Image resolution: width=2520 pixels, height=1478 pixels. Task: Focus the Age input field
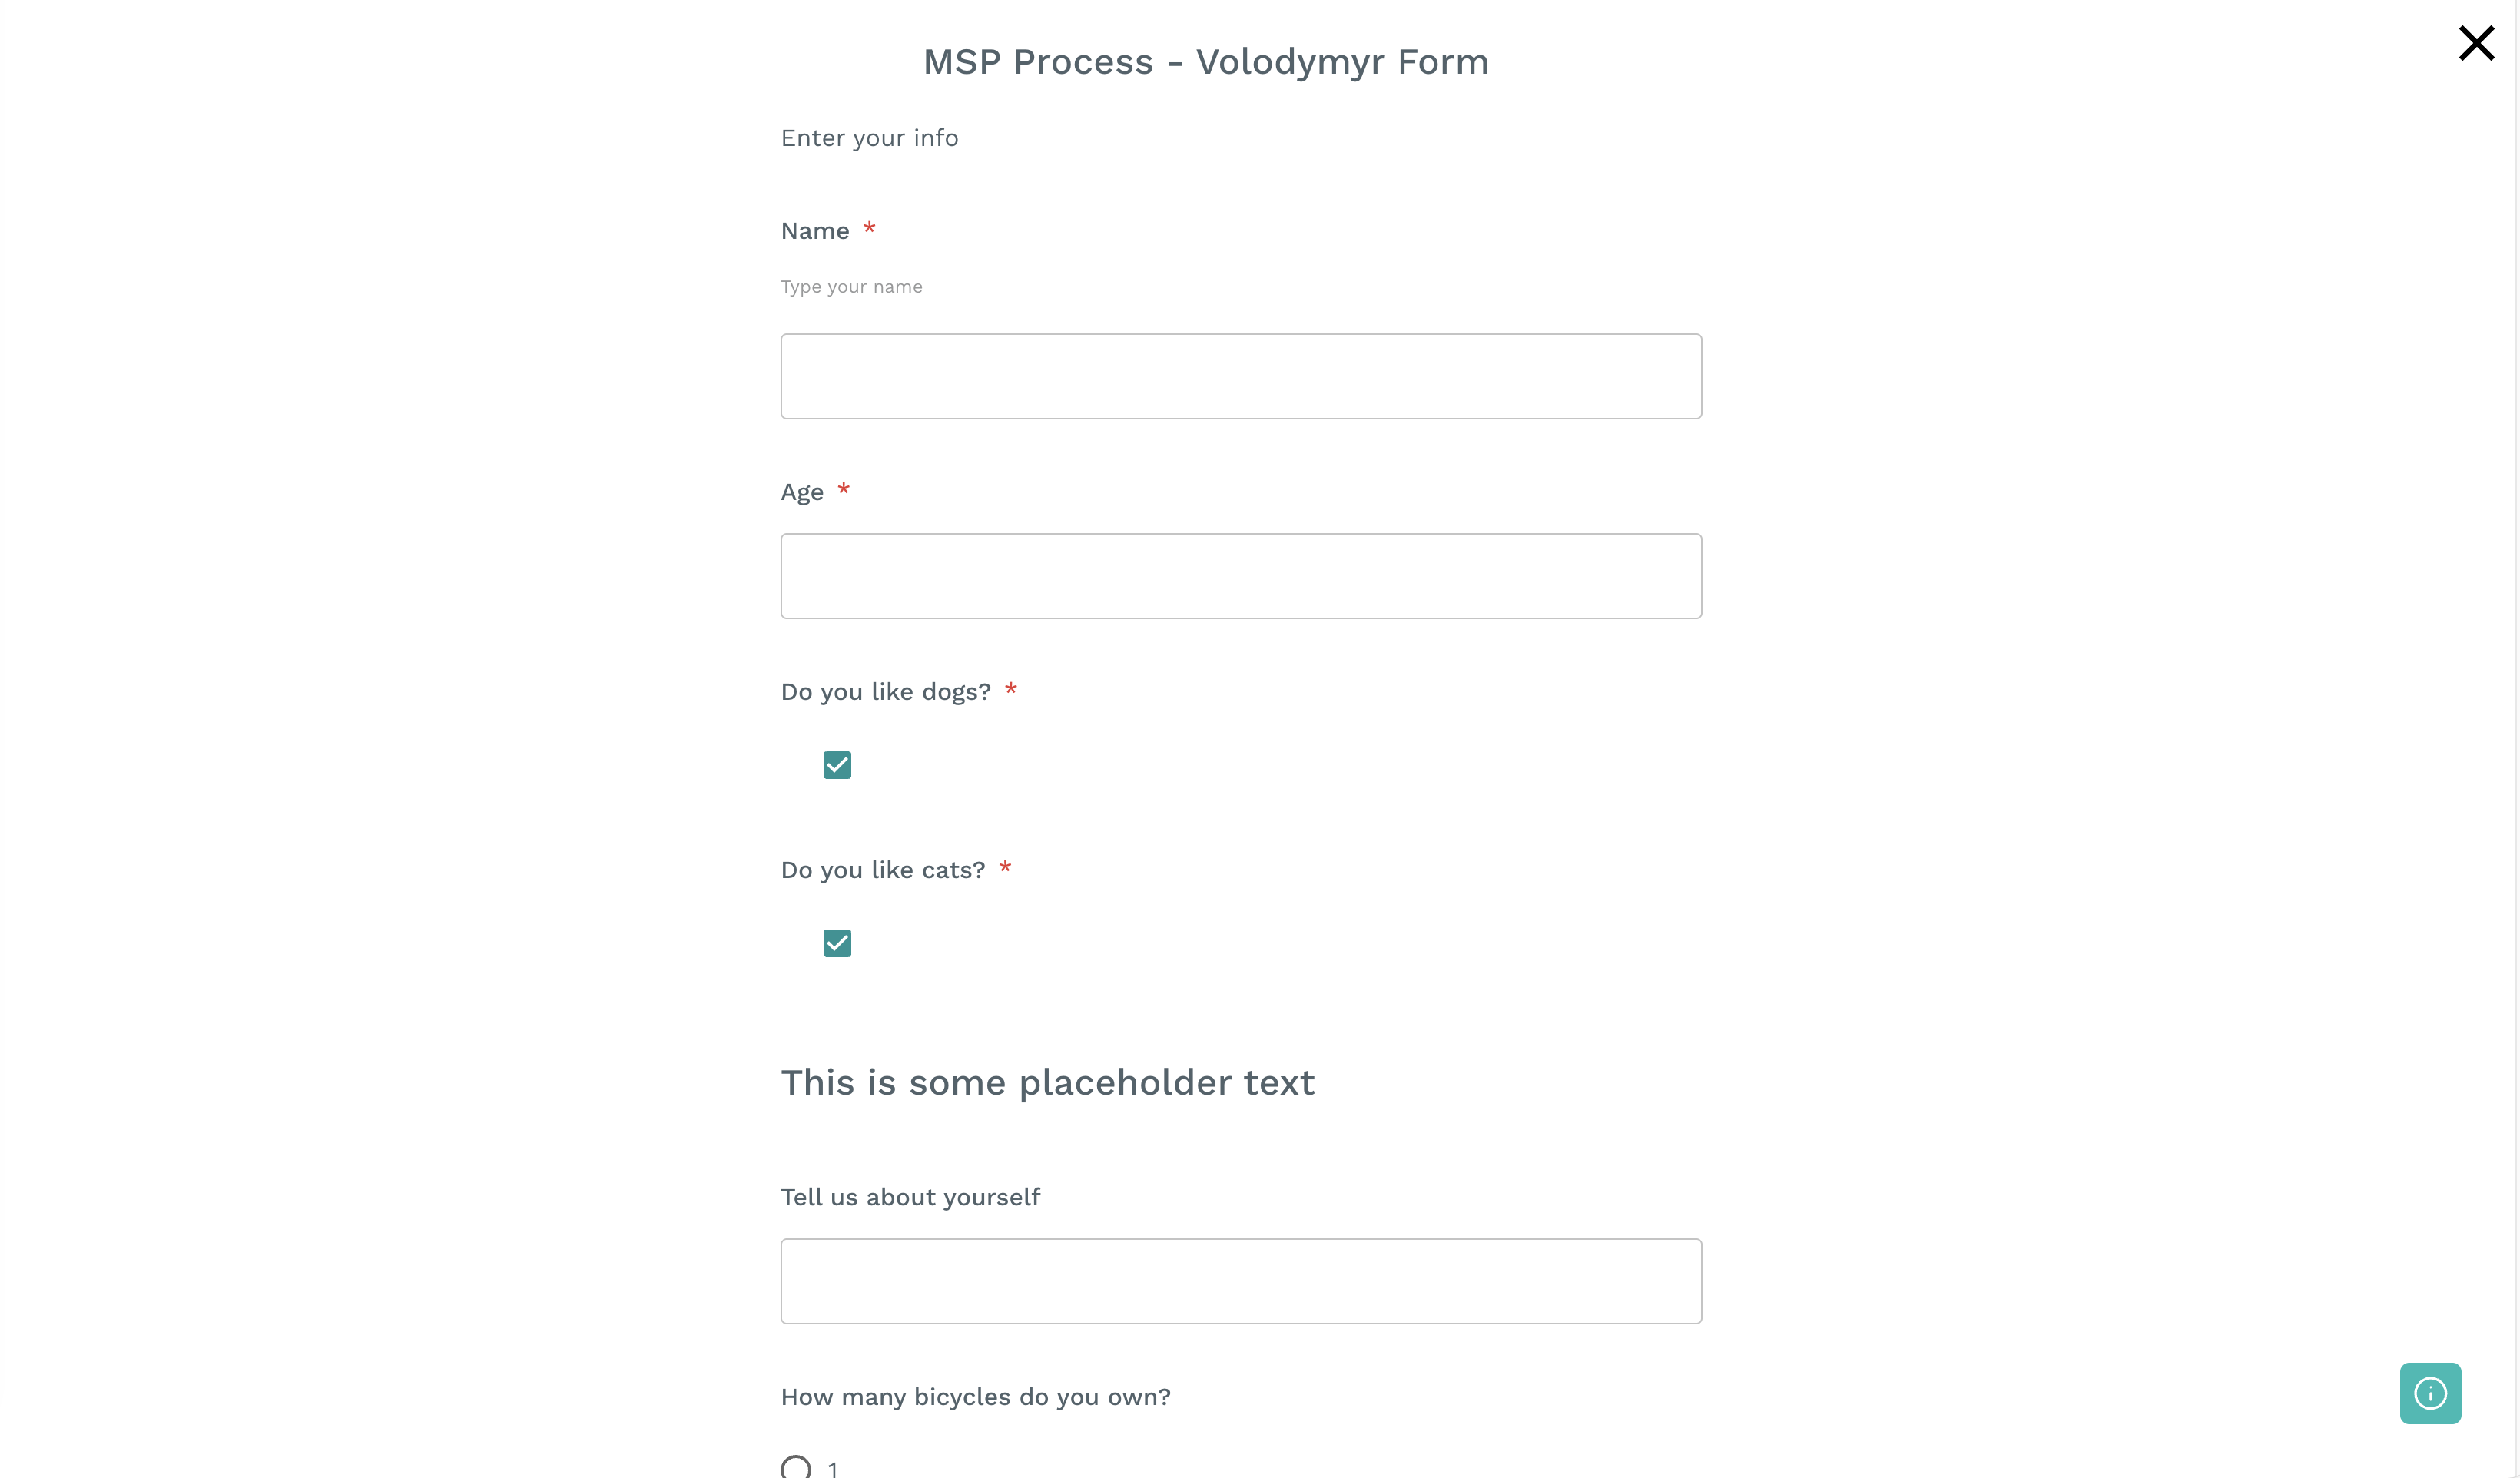click(x=1240, y=576)
